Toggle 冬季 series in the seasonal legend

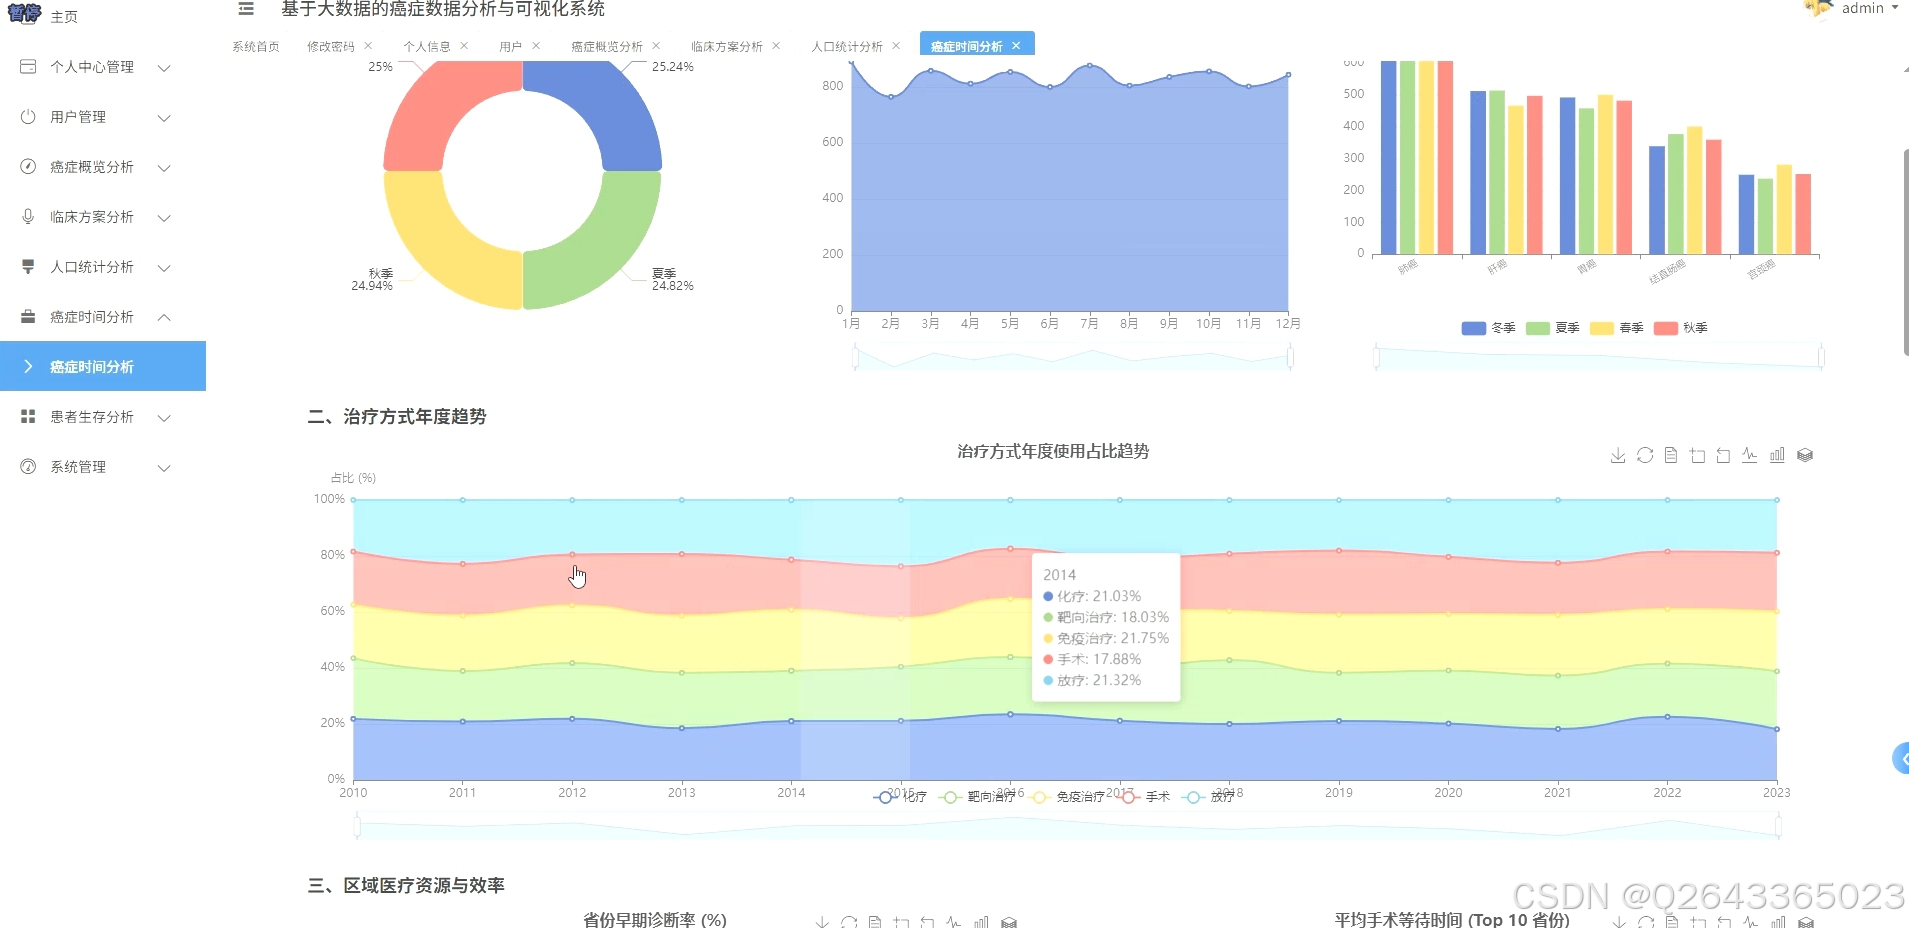(x=1488, y=328)
